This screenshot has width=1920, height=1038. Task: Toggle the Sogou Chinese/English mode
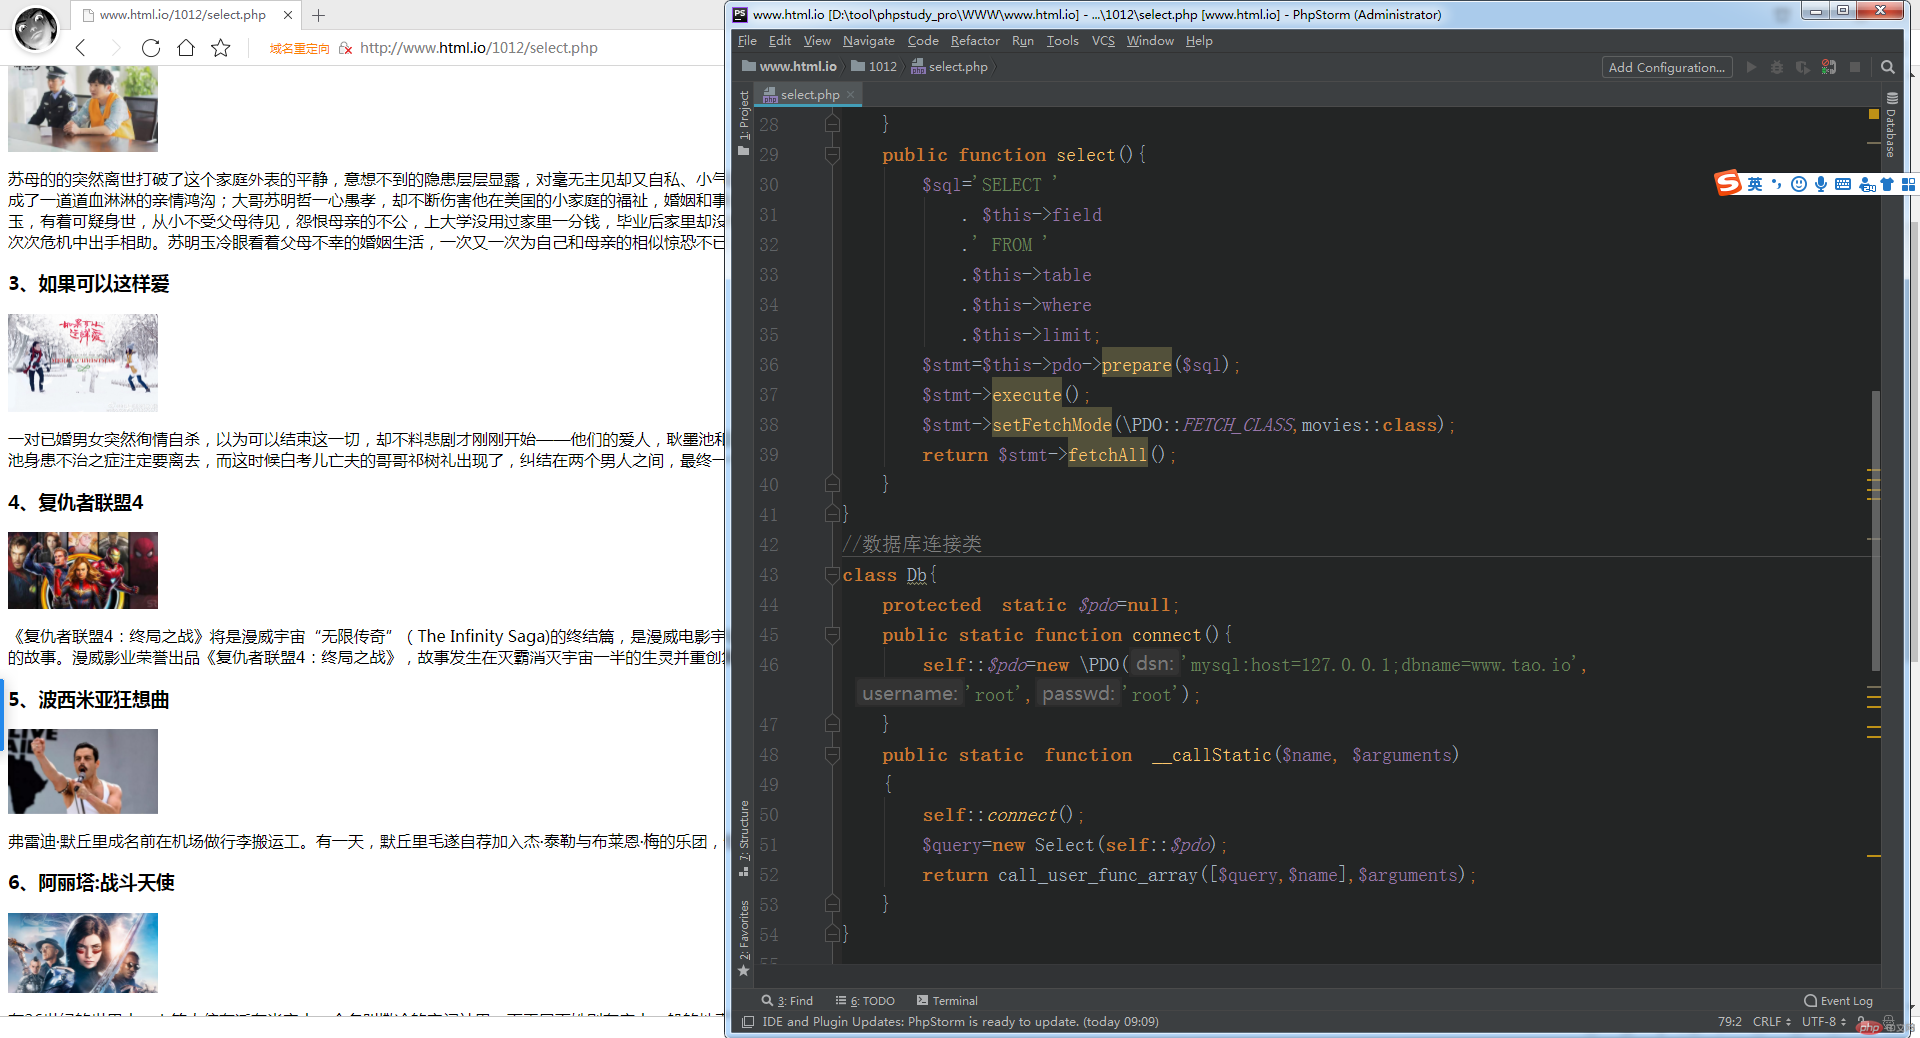tap(1755, 184)
